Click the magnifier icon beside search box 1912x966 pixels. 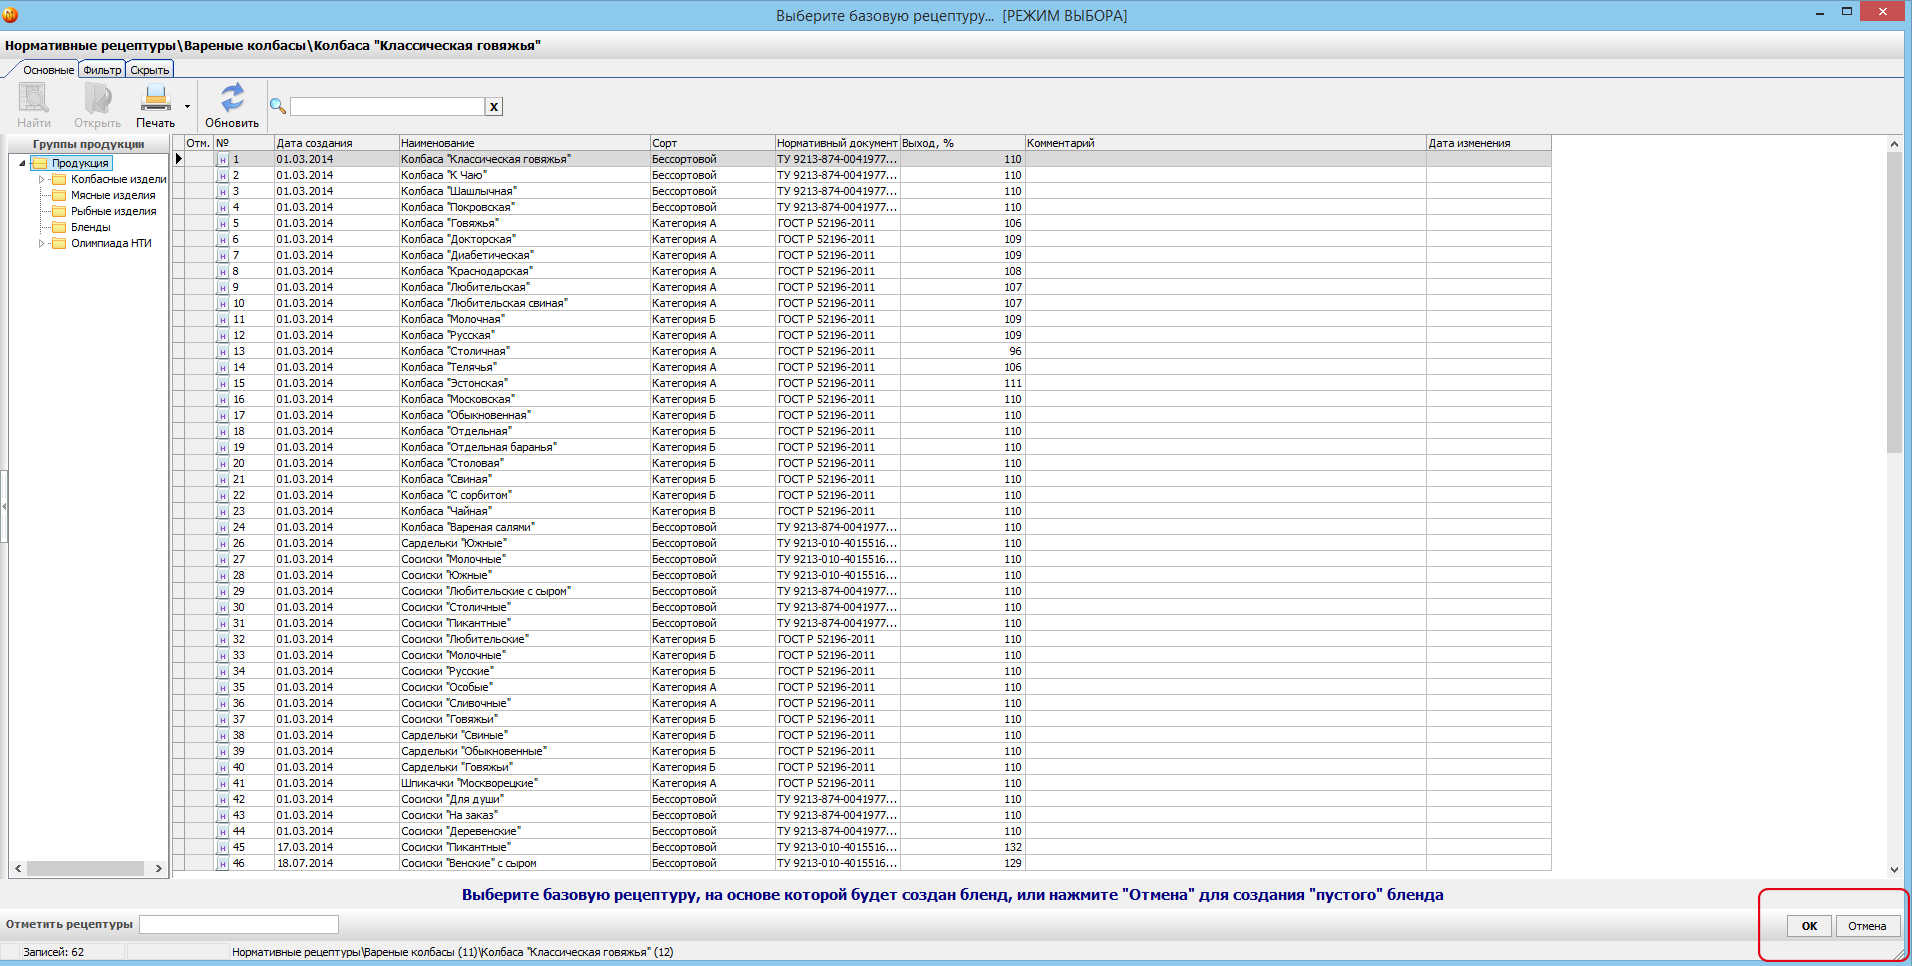click(x=278, y=107)
